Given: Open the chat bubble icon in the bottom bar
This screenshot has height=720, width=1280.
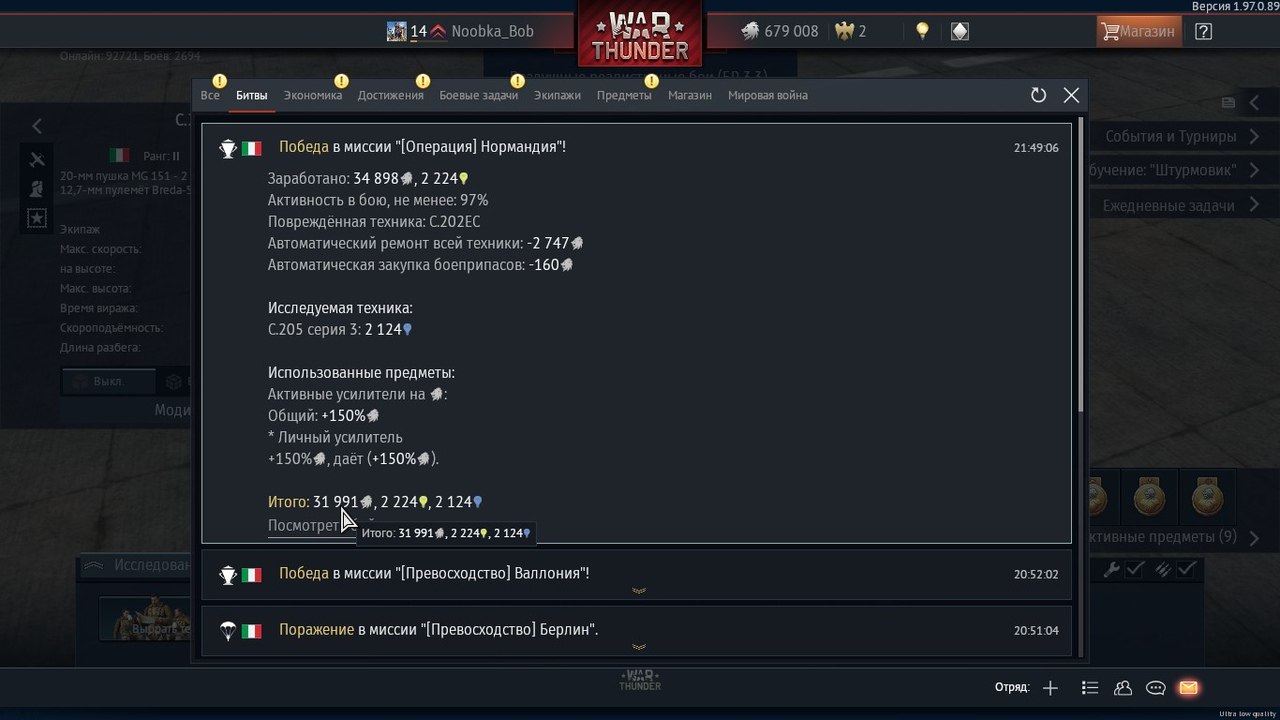Looking at the screenshot, I should tap(1156, 688).
